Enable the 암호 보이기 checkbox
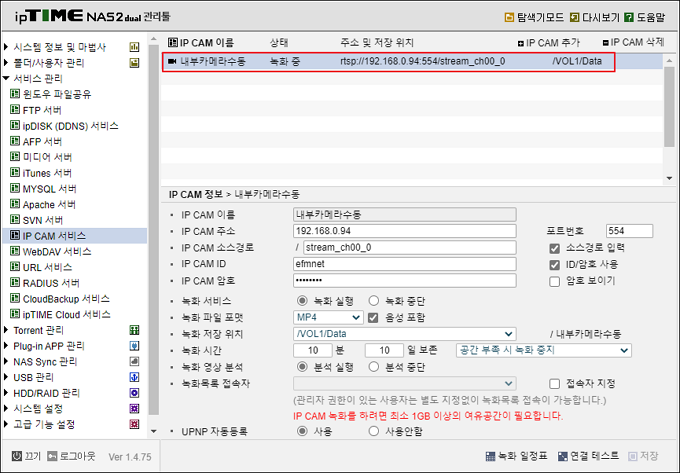Screen dimensions: 680x473 (x=554, y=281)
